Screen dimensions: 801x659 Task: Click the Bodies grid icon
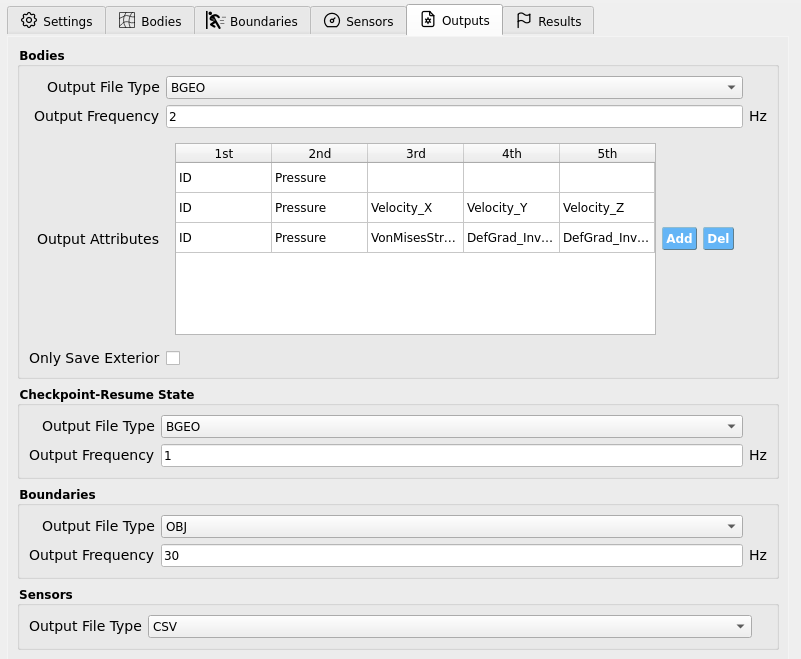click(x=127, y=20)
